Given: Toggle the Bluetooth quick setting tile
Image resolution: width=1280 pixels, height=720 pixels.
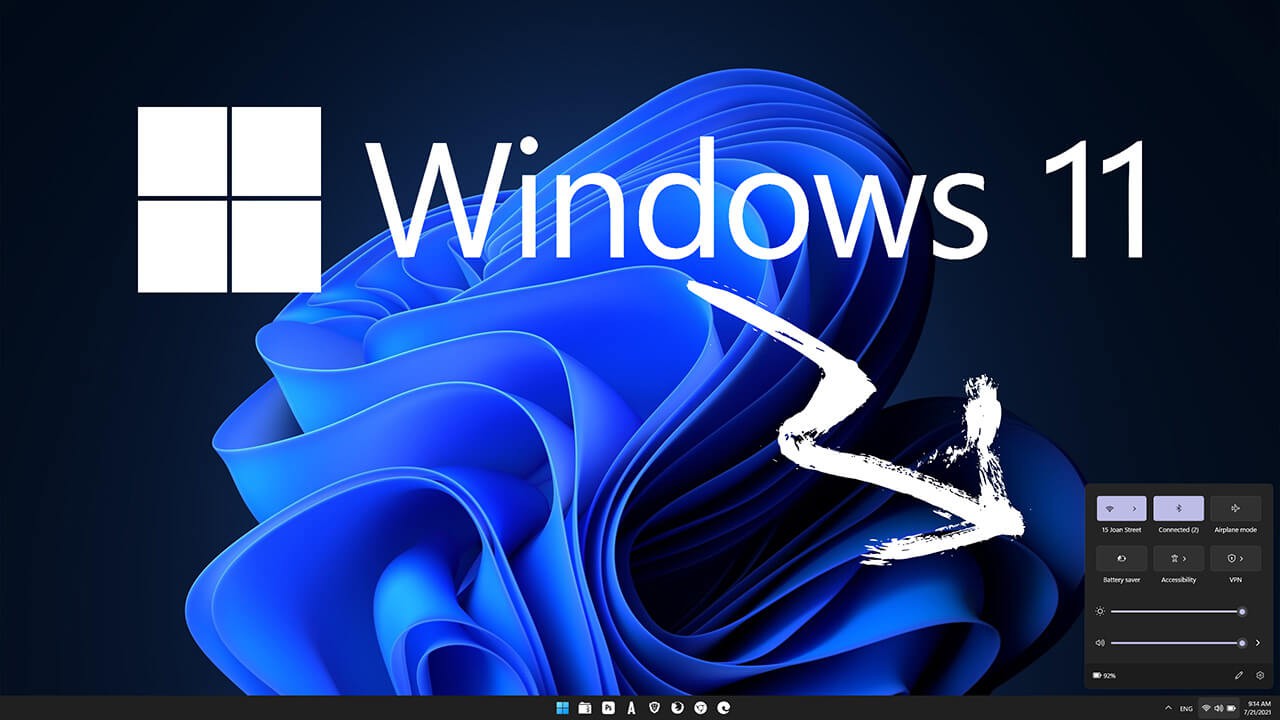Looking at the screenshot, I should tap(1178, 508).
